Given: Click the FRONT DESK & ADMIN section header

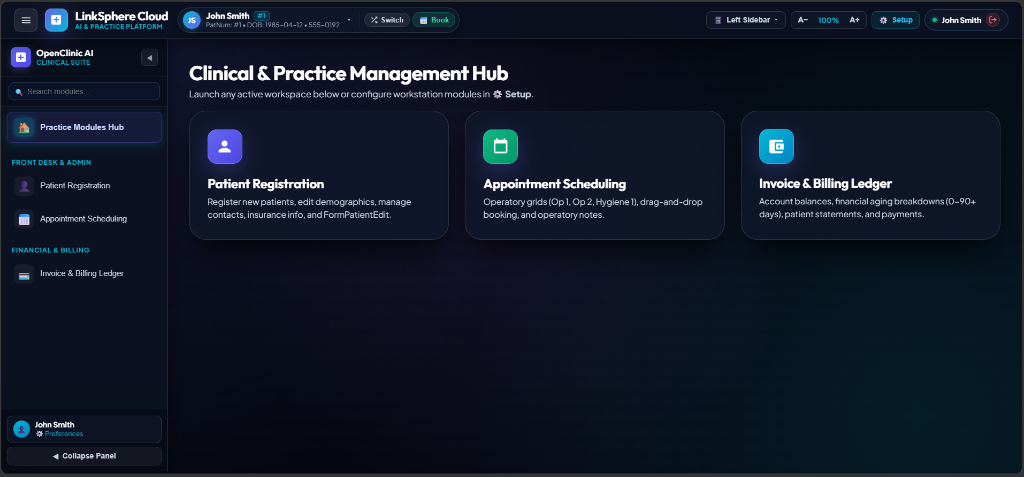Looking at the screenshot, I should coord(52,162).
